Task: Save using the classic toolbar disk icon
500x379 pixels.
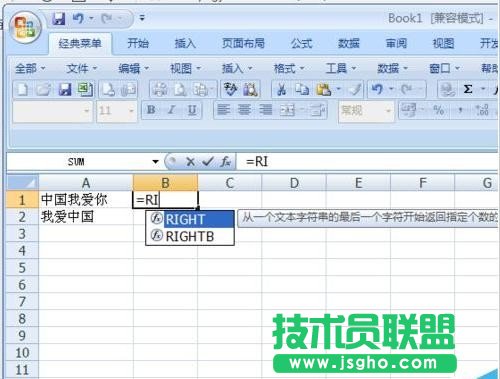Action: [65, 90]
